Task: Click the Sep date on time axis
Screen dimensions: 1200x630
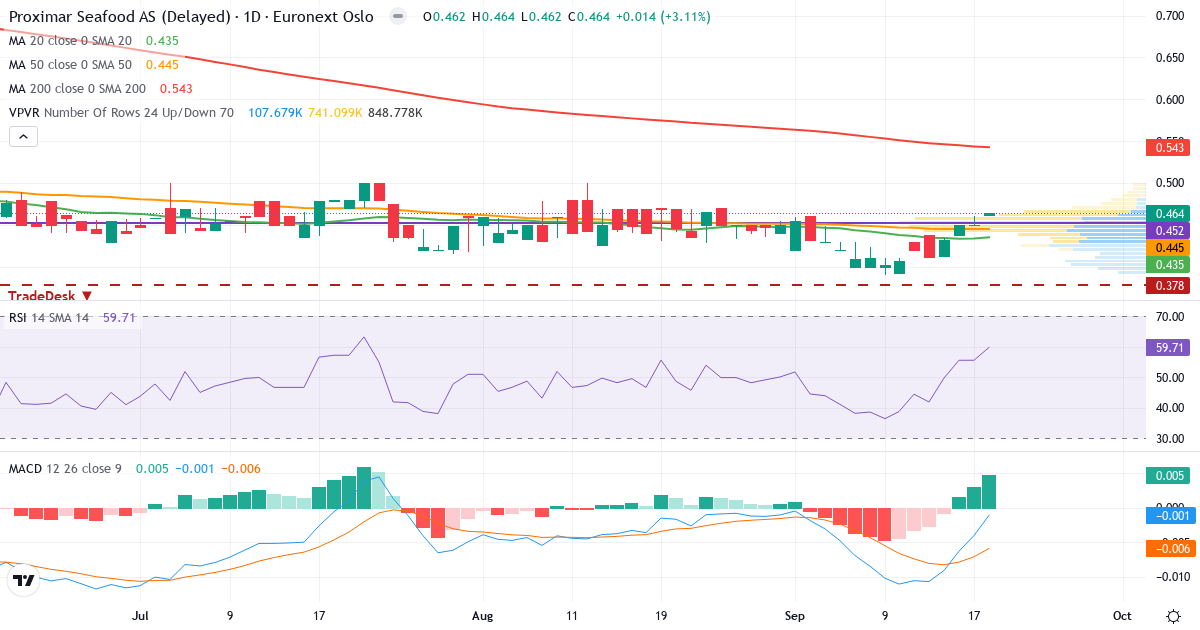Action: 795,615
